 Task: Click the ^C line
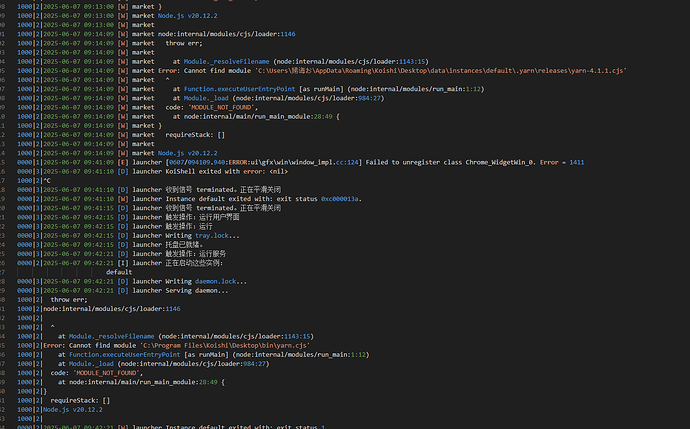[x=47, y=180]
